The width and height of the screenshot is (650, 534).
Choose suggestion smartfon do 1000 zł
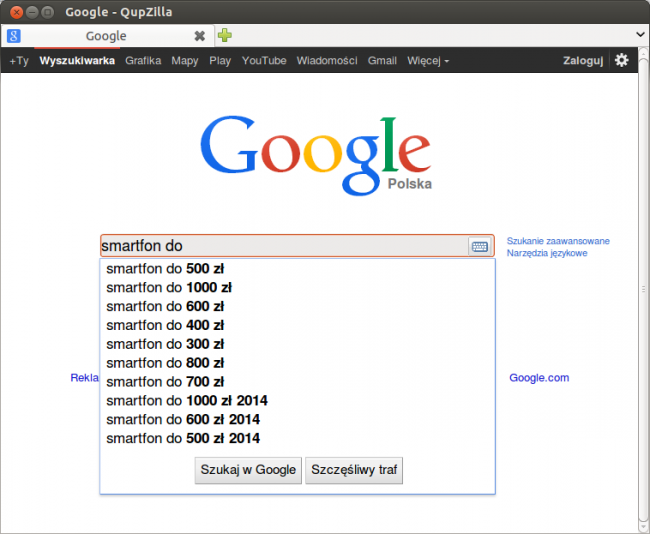[x=298, y=287]
